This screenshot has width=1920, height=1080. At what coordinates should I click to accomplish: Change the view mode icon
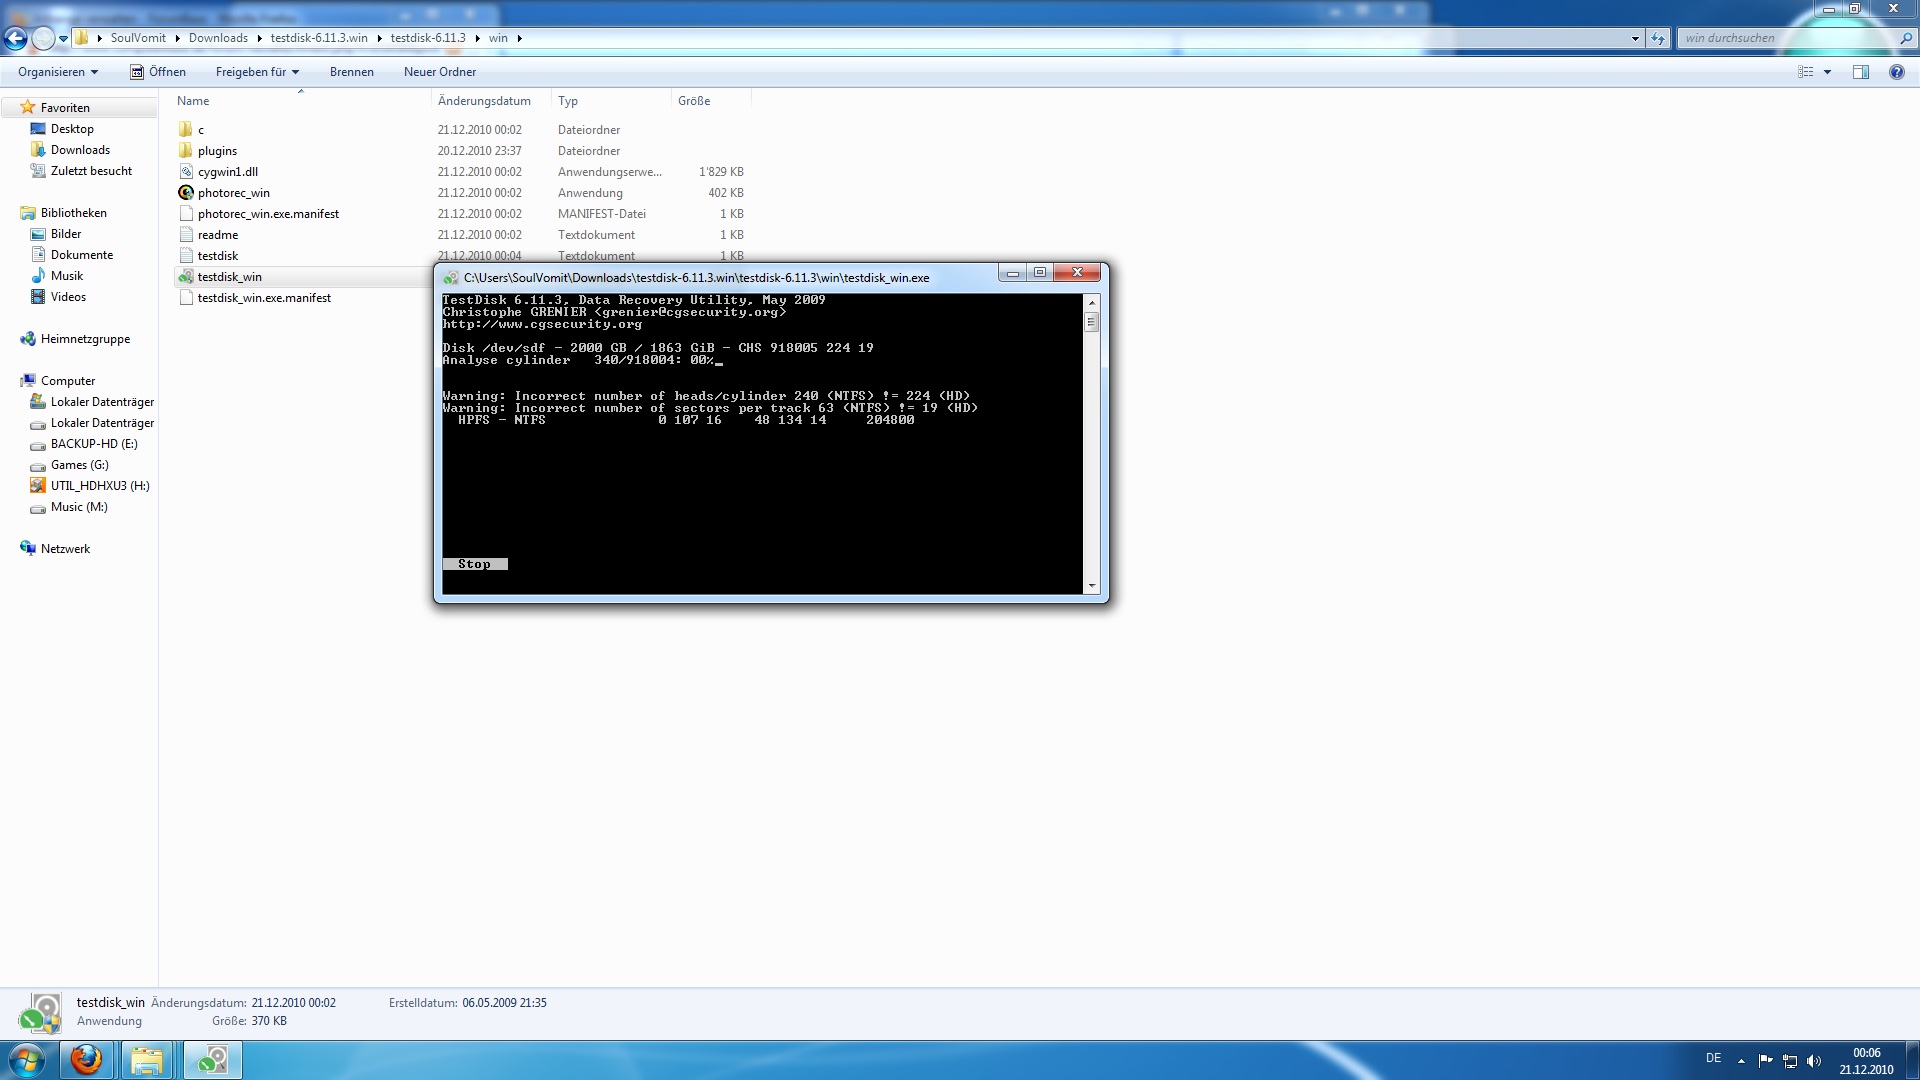click(1806, 72)
